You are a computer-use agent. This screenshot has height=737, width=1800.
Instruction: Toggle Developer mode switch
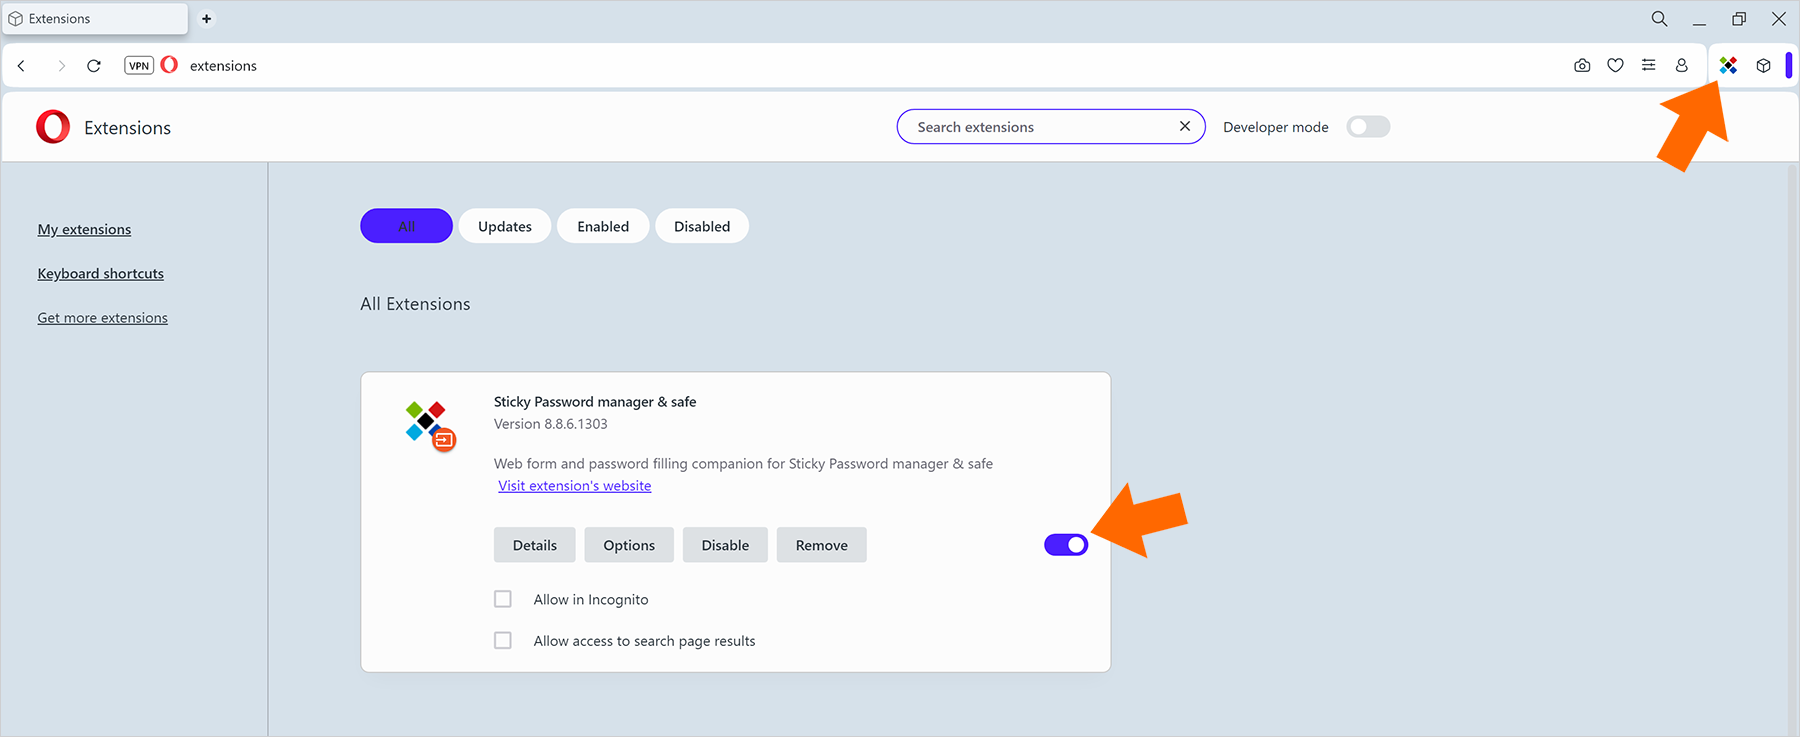tap(1368, 127)
